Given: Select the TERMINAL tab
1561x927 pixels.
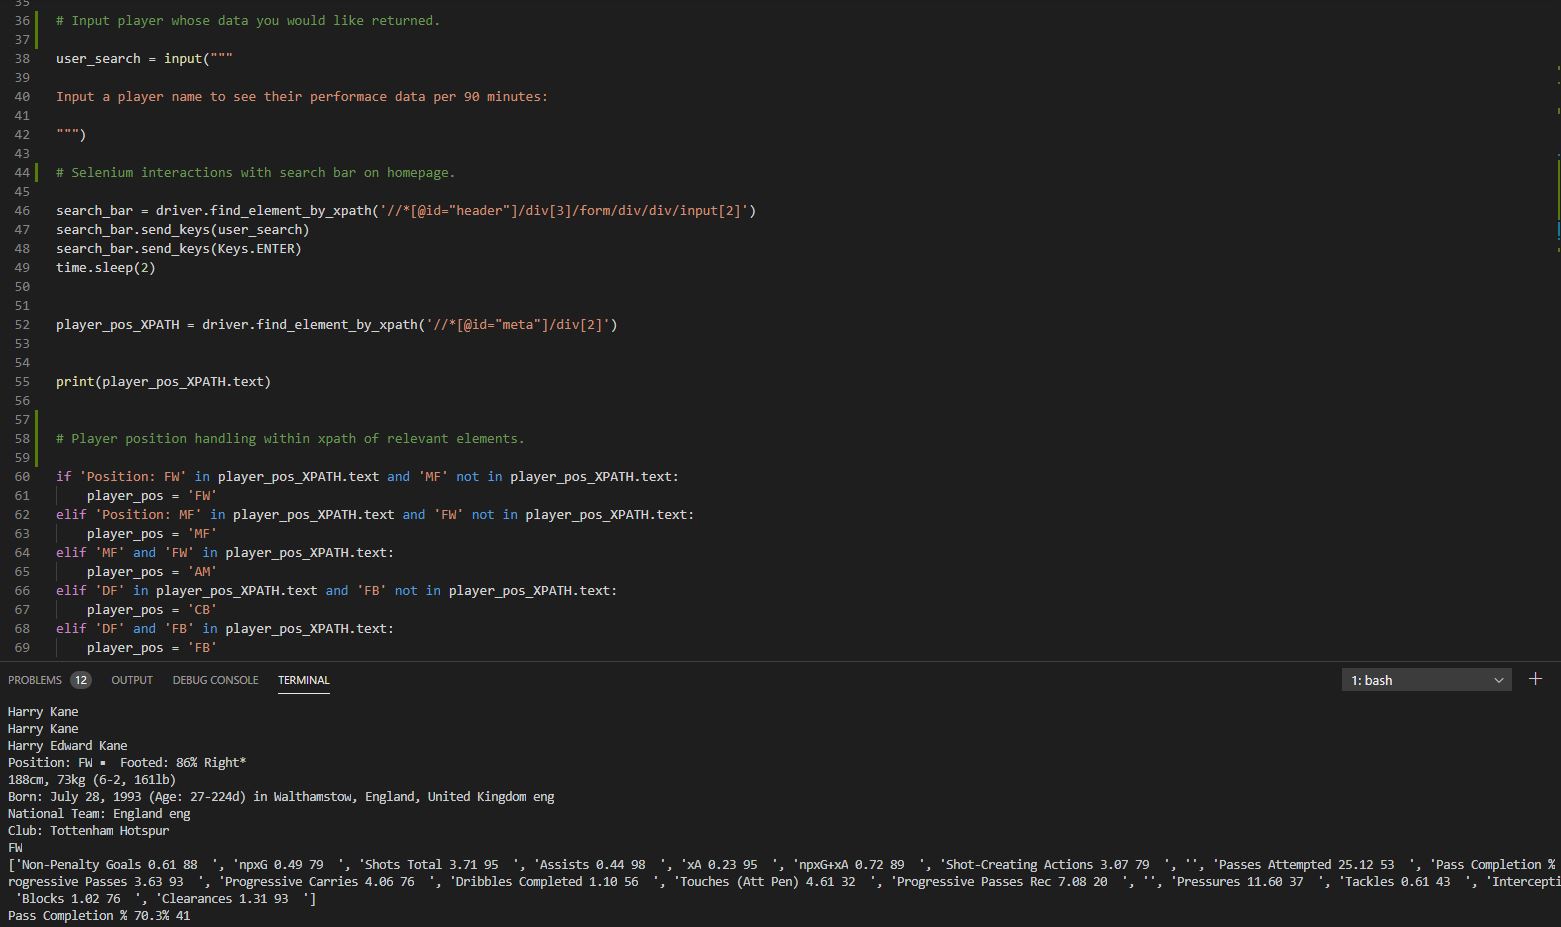Looking at the screenshot, I should point(303,680).
